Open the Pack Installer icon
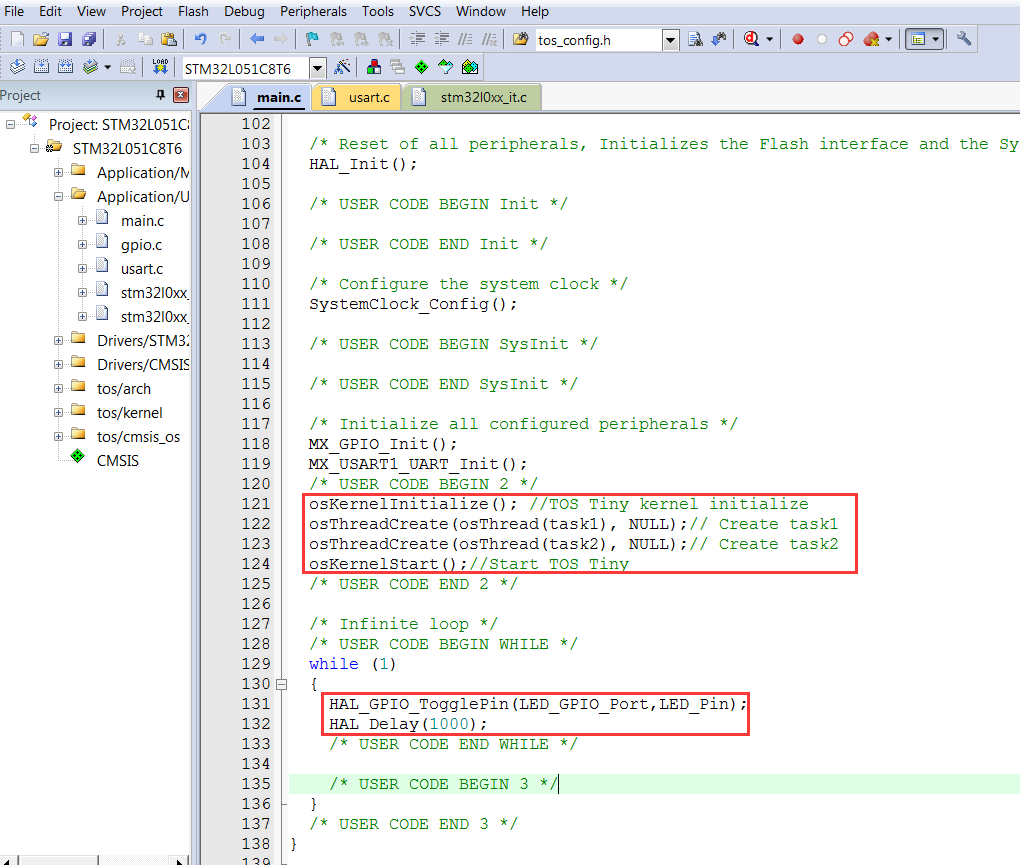 [x=470, y=67]
